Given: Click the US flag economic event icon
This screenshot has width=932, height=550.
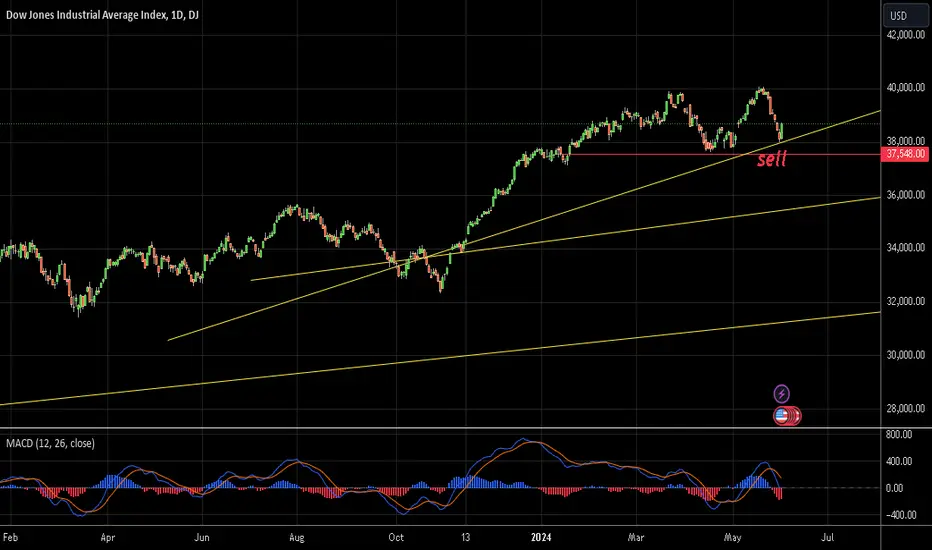Looking at the screenshot, I should coord(782,416).
